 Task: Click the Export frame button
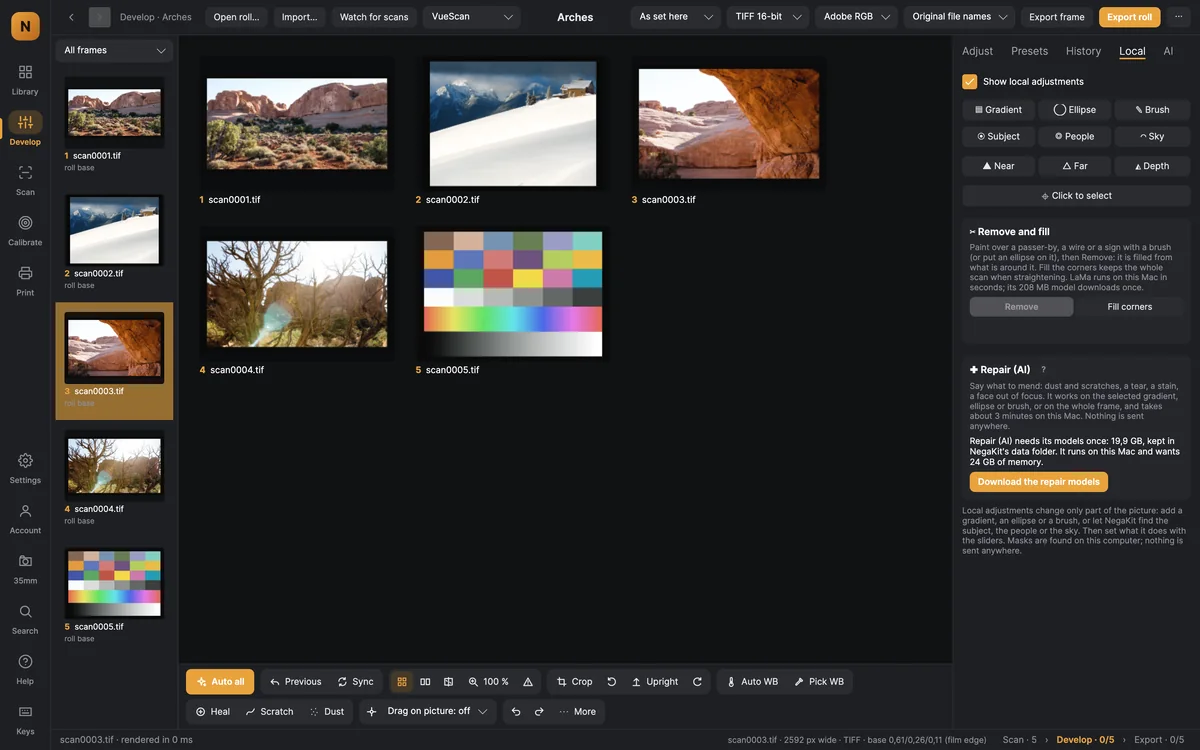pyautogui.click(x=1057, y=17)
